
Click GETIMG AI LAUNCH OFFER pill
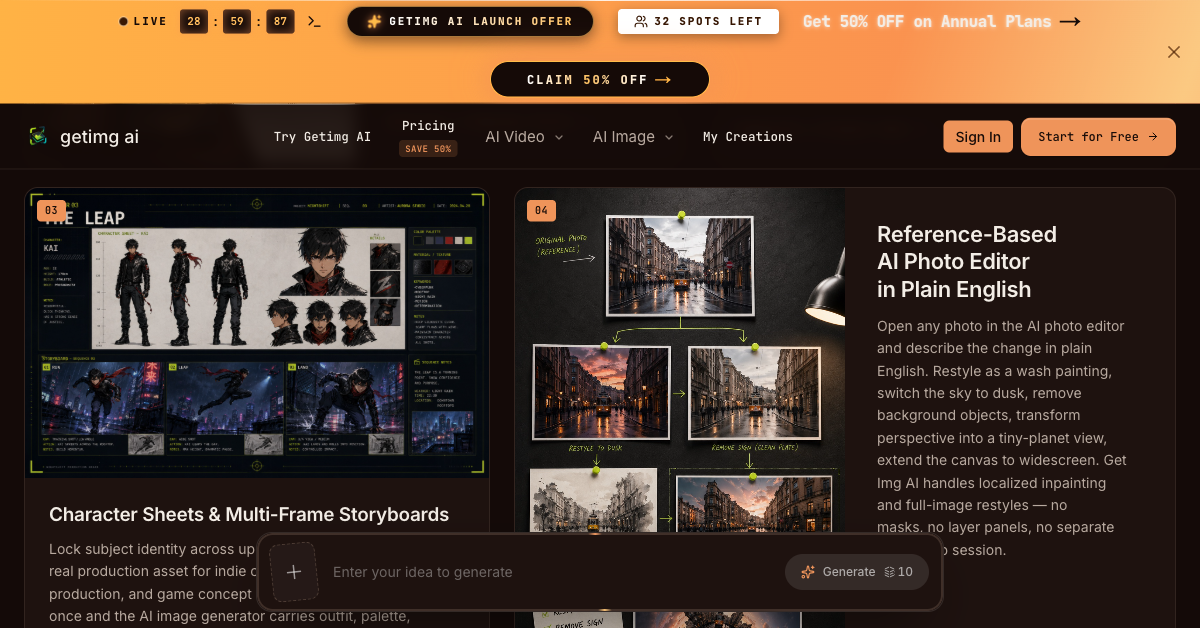[470, 21]
